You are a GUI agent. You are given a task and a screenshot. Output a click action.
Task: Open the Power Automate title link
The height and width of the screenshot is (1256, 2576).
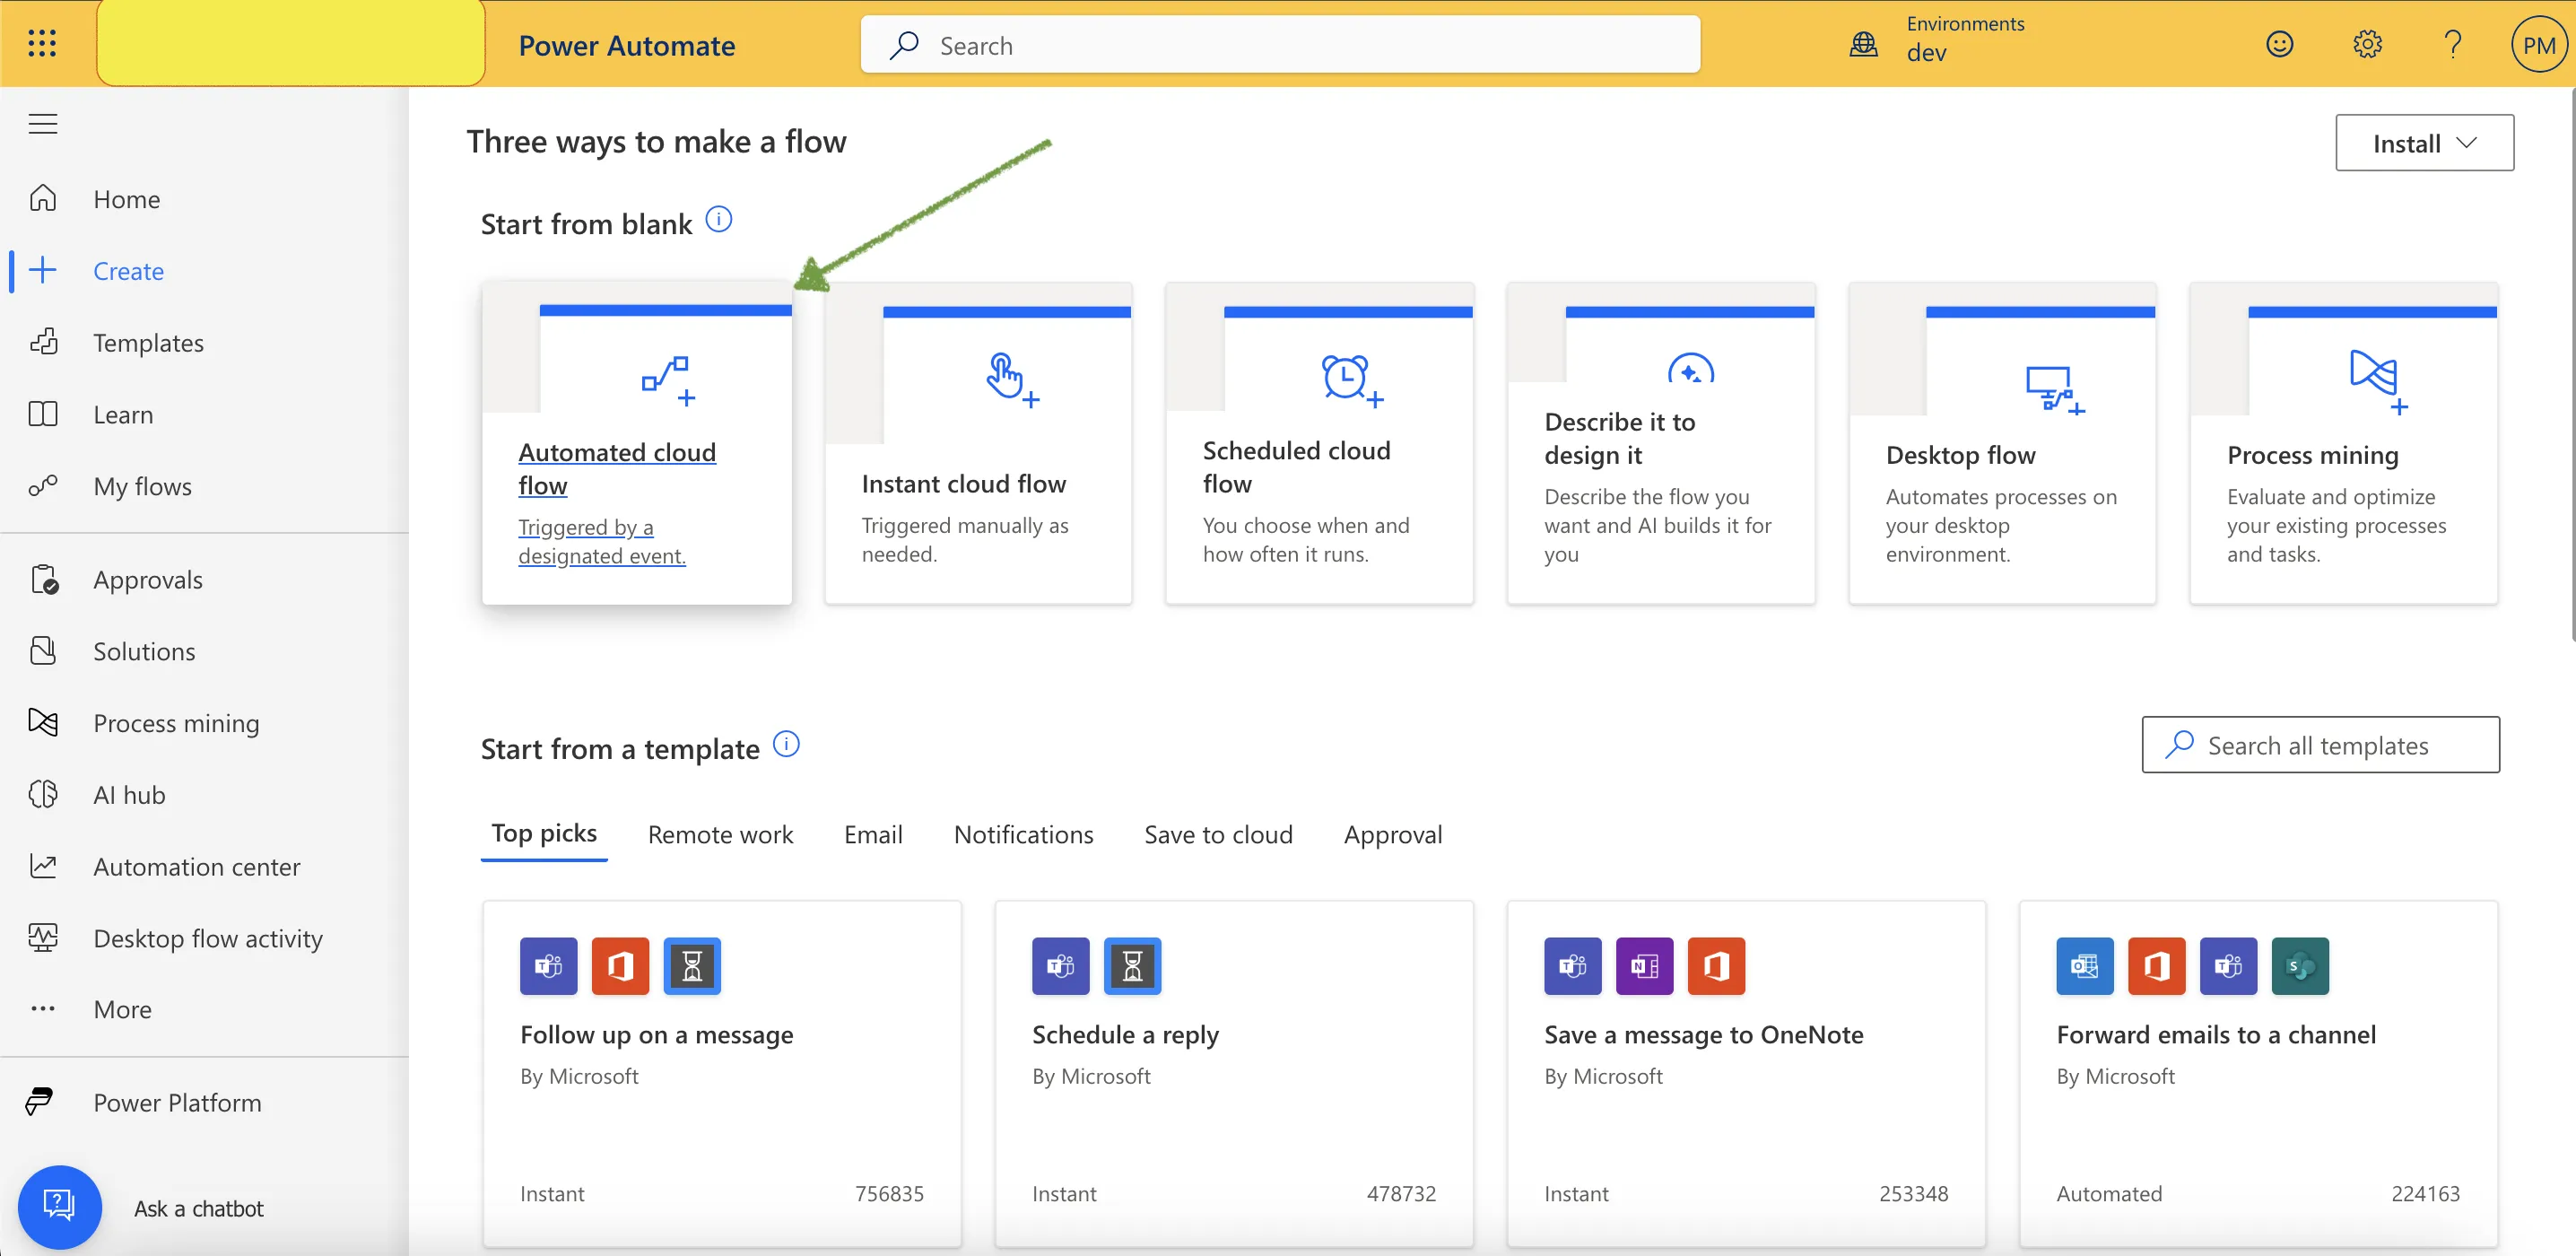click(x=626, y=45)
